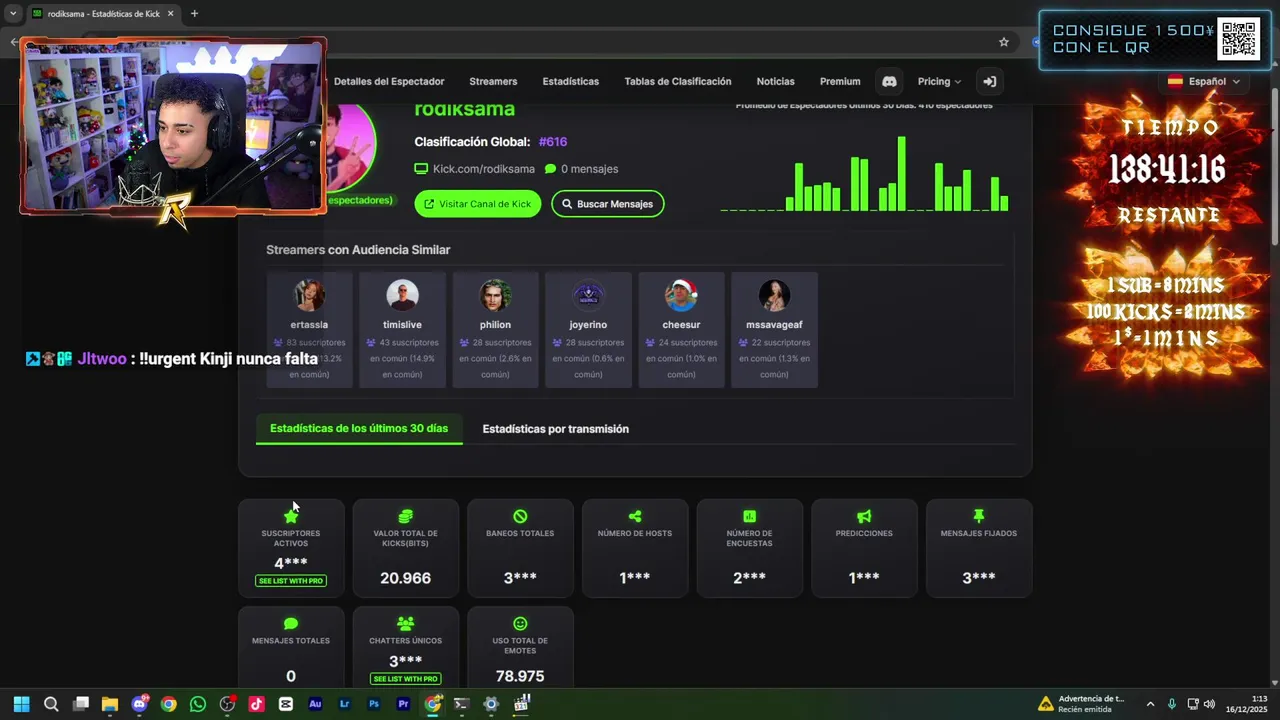Open the browser tab search dropdown arrow
Screen dimensions: 1280x720
tap(13, 14)
